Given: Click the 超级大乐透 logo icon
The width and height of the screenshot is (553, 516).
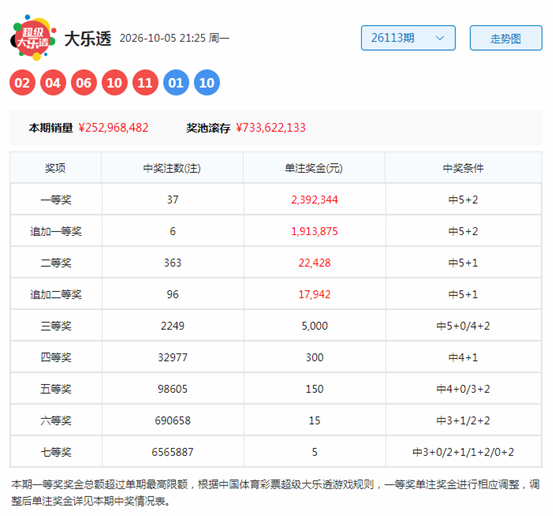Looking at the screenshot, I should 33,37.
